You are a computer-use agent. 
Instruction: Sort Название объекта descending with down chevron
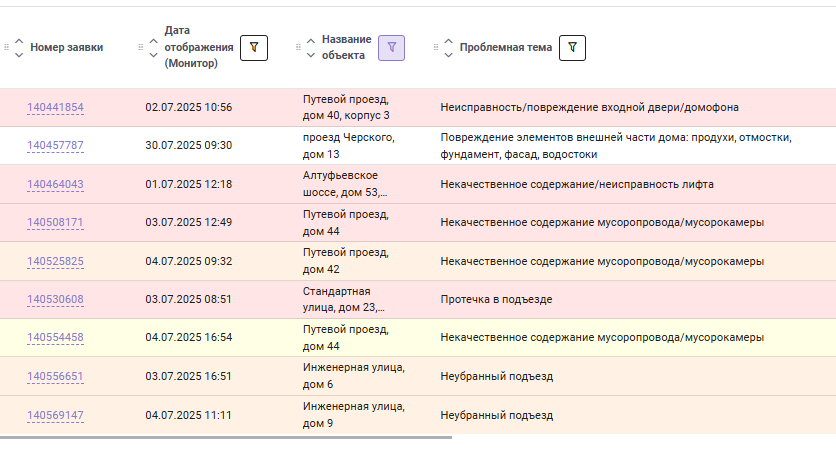[x=311, y=54]
